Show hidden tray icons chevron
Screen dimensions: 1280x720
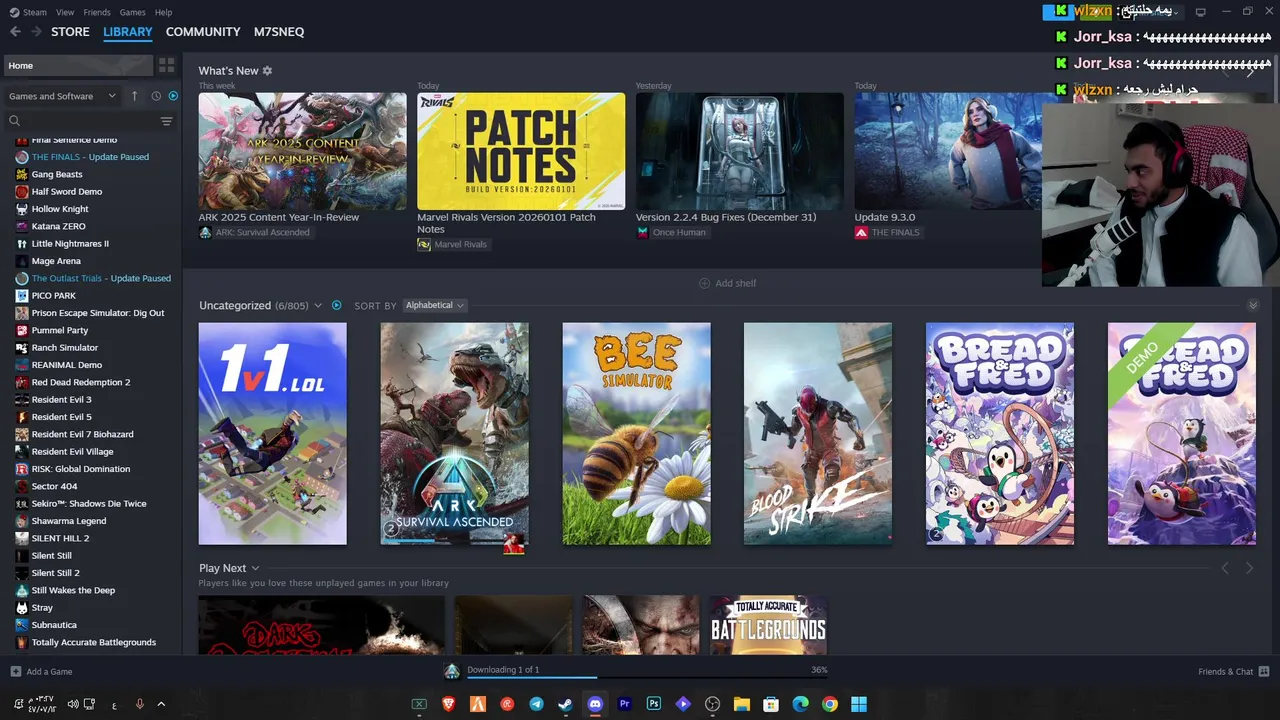click(161, 704)
